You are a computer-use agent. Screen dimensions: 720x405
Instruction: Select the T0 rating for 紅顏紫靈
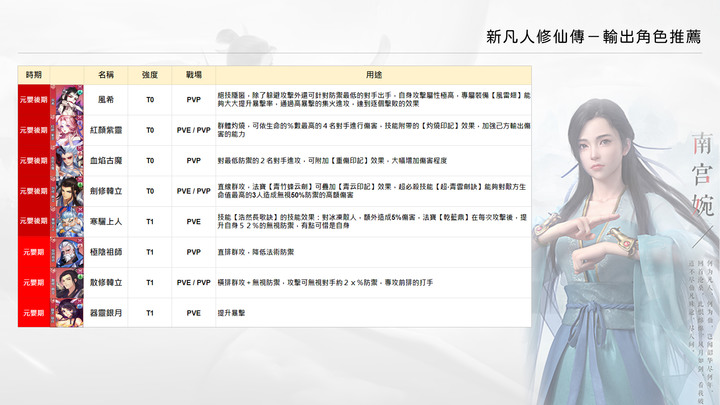[150, 130]
